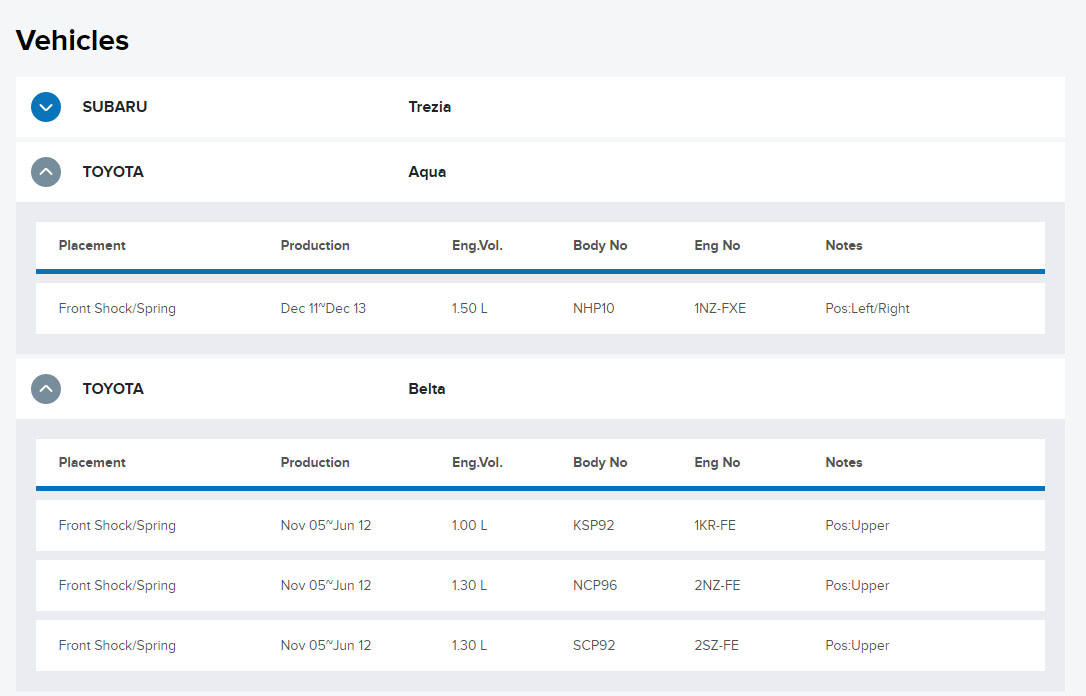Click Notes header in Aqua table
The width and height of the screenshot is (1086, 696).
pyautogui.click(x=844, y=245)
